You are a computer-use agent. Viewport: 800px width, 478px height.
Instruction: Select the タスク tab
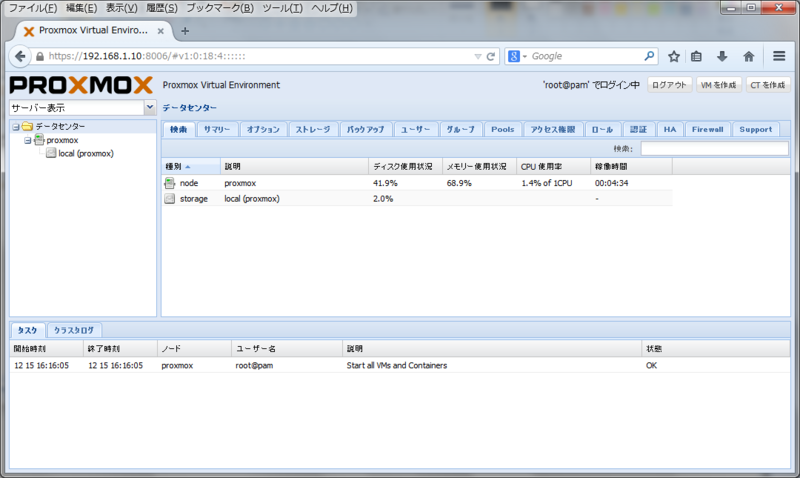click(x=28, y=331)
